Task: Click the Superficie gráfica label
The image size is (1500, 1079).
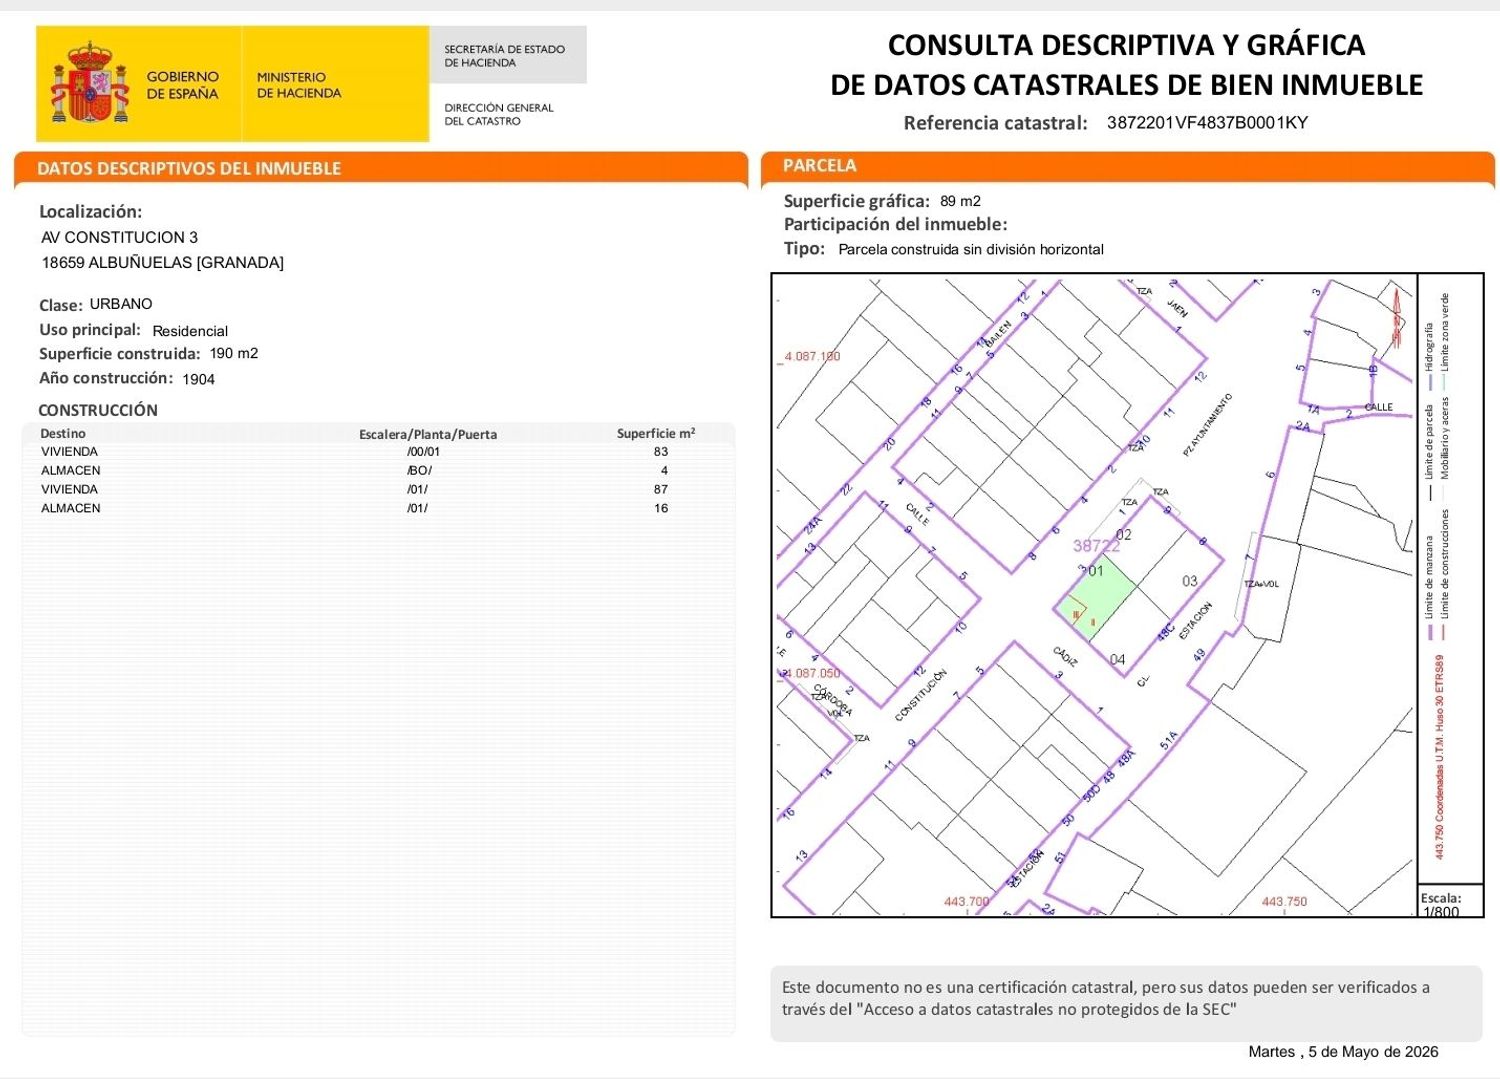Action: [856, 201]
